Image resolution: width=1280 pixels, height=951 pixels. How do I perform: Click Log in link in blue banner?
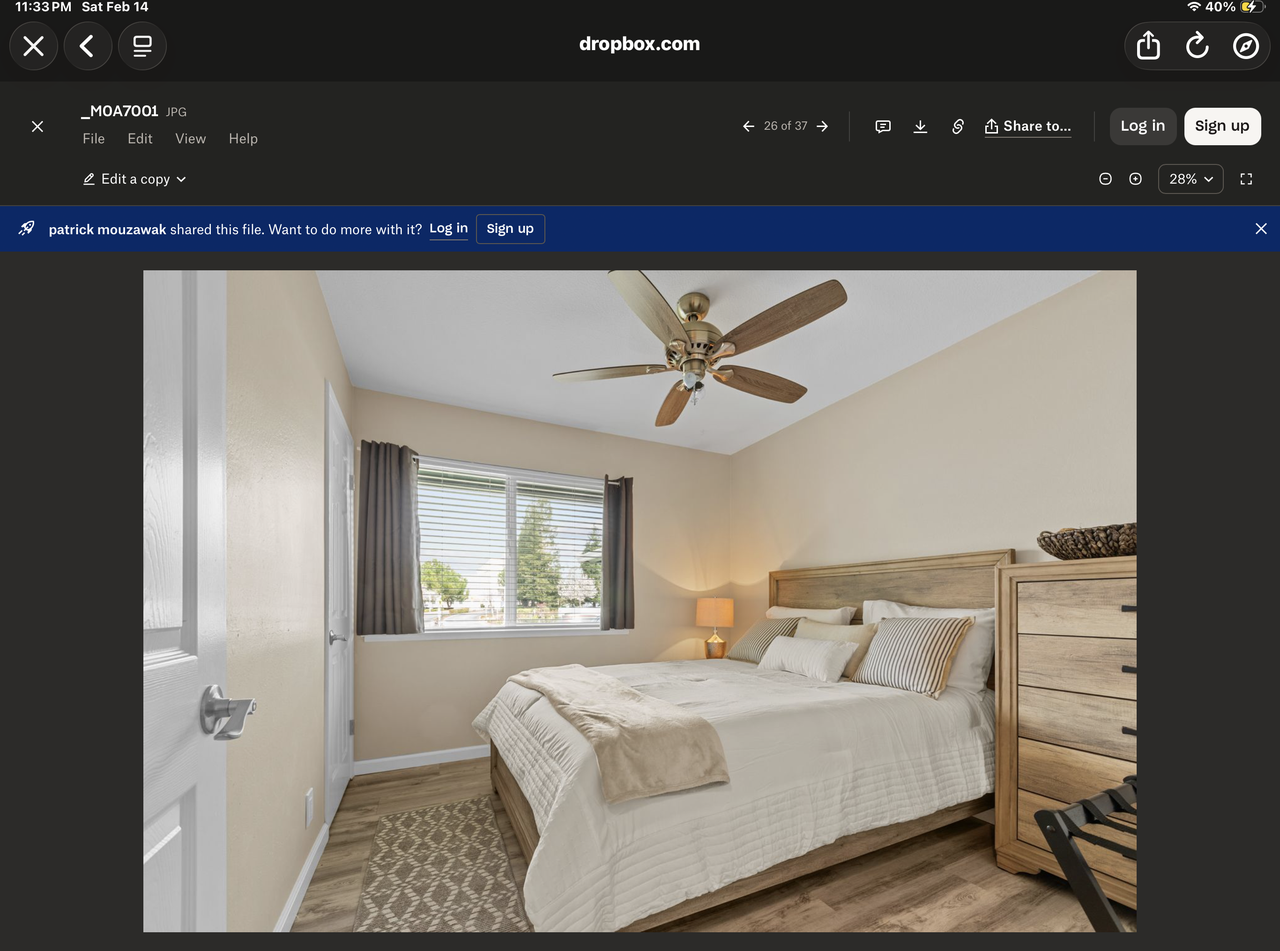(448, 228)
